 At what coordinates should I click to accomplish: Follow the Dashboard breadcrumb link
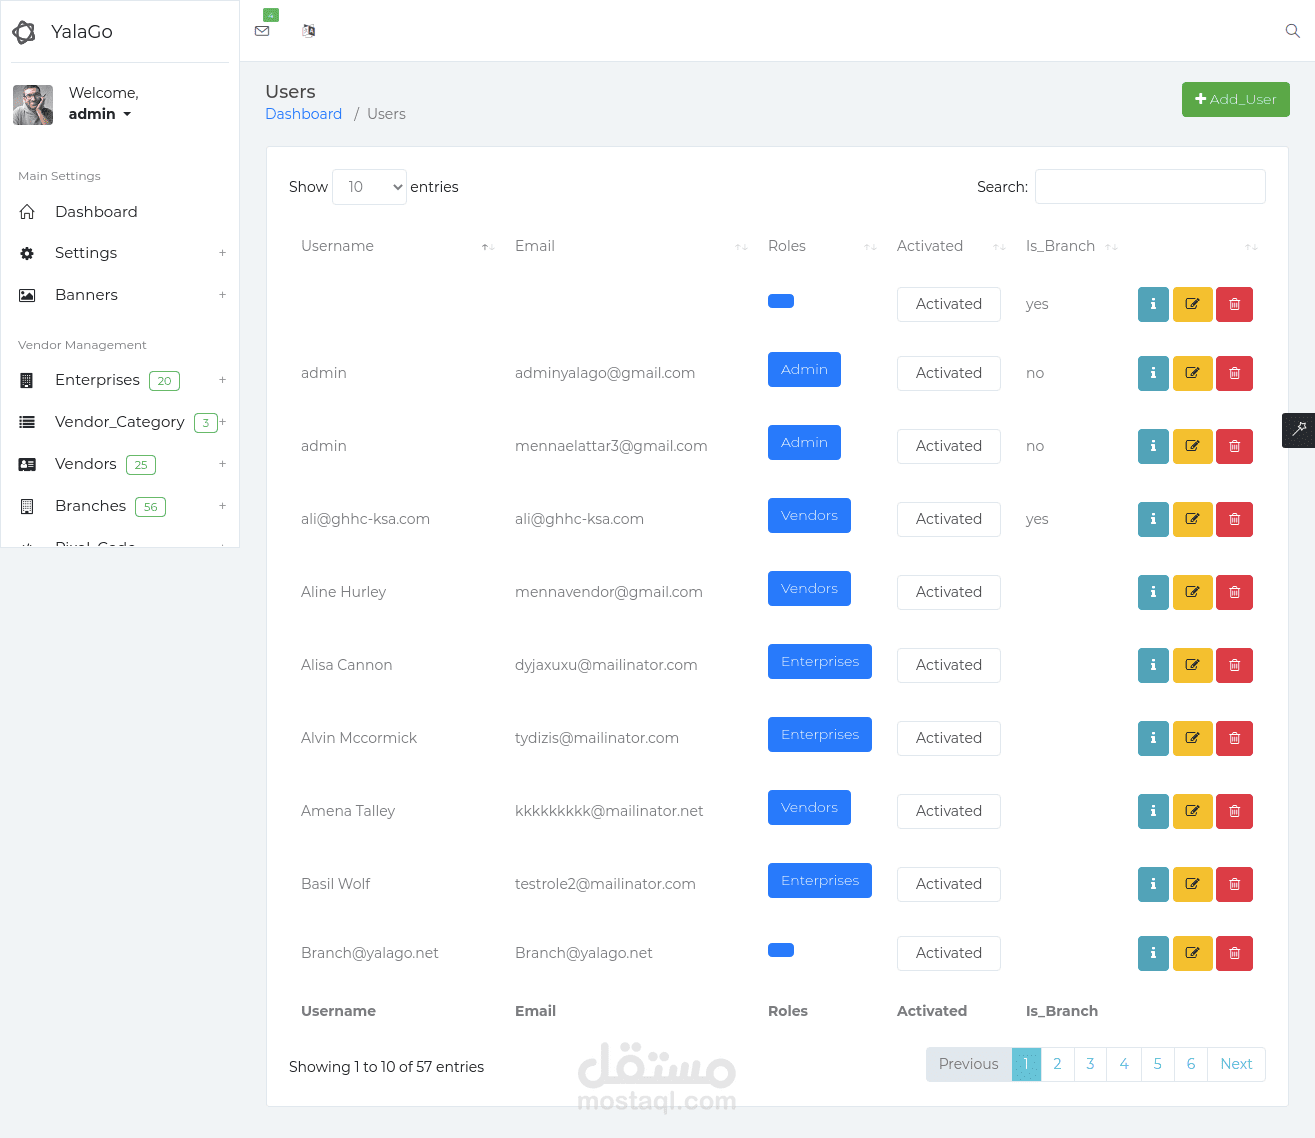tap(303, 114)
